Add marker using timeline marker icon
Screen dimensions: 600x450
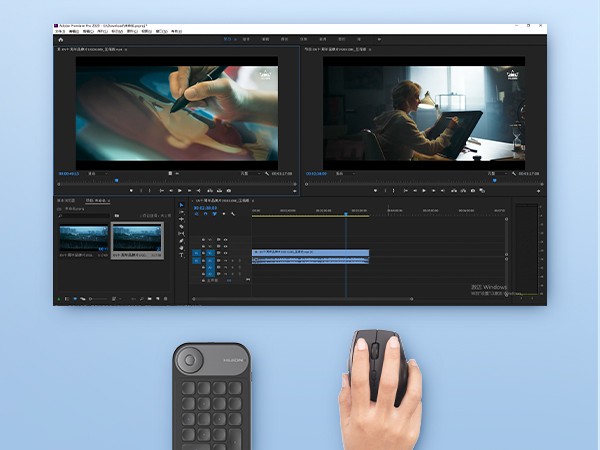pos(224,214)
